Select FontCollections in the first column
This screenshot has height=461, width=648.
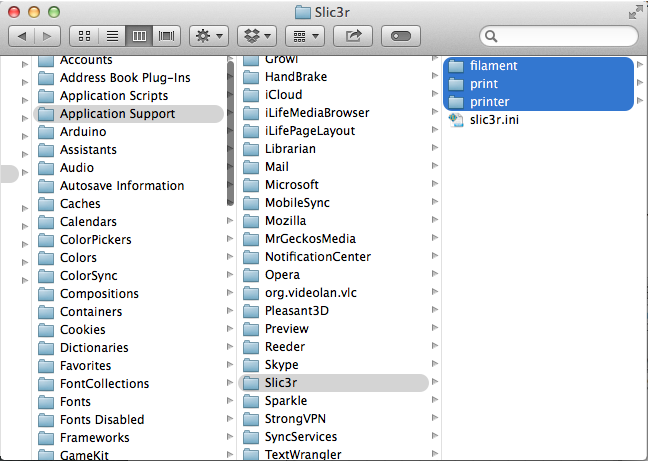click(128, 384)
